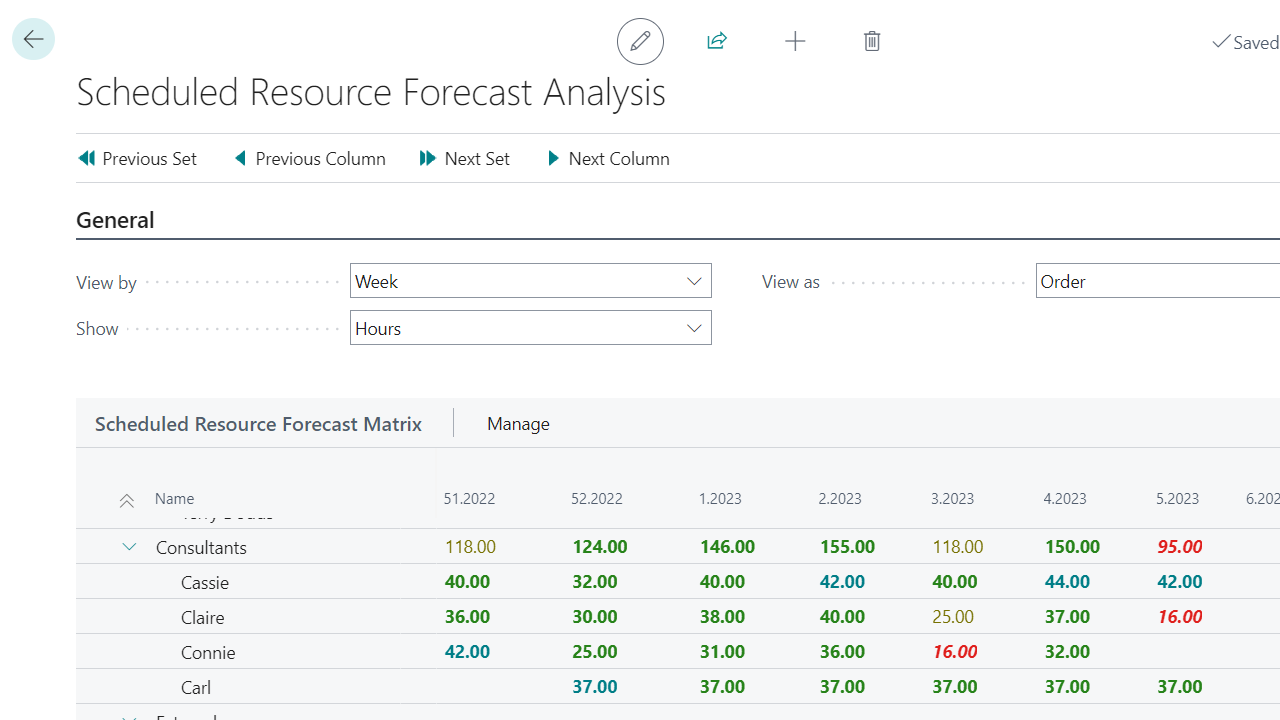Advance to Next Set
Image resolution: width=1280 pixels, height=720 pixels.
point(465,159)
